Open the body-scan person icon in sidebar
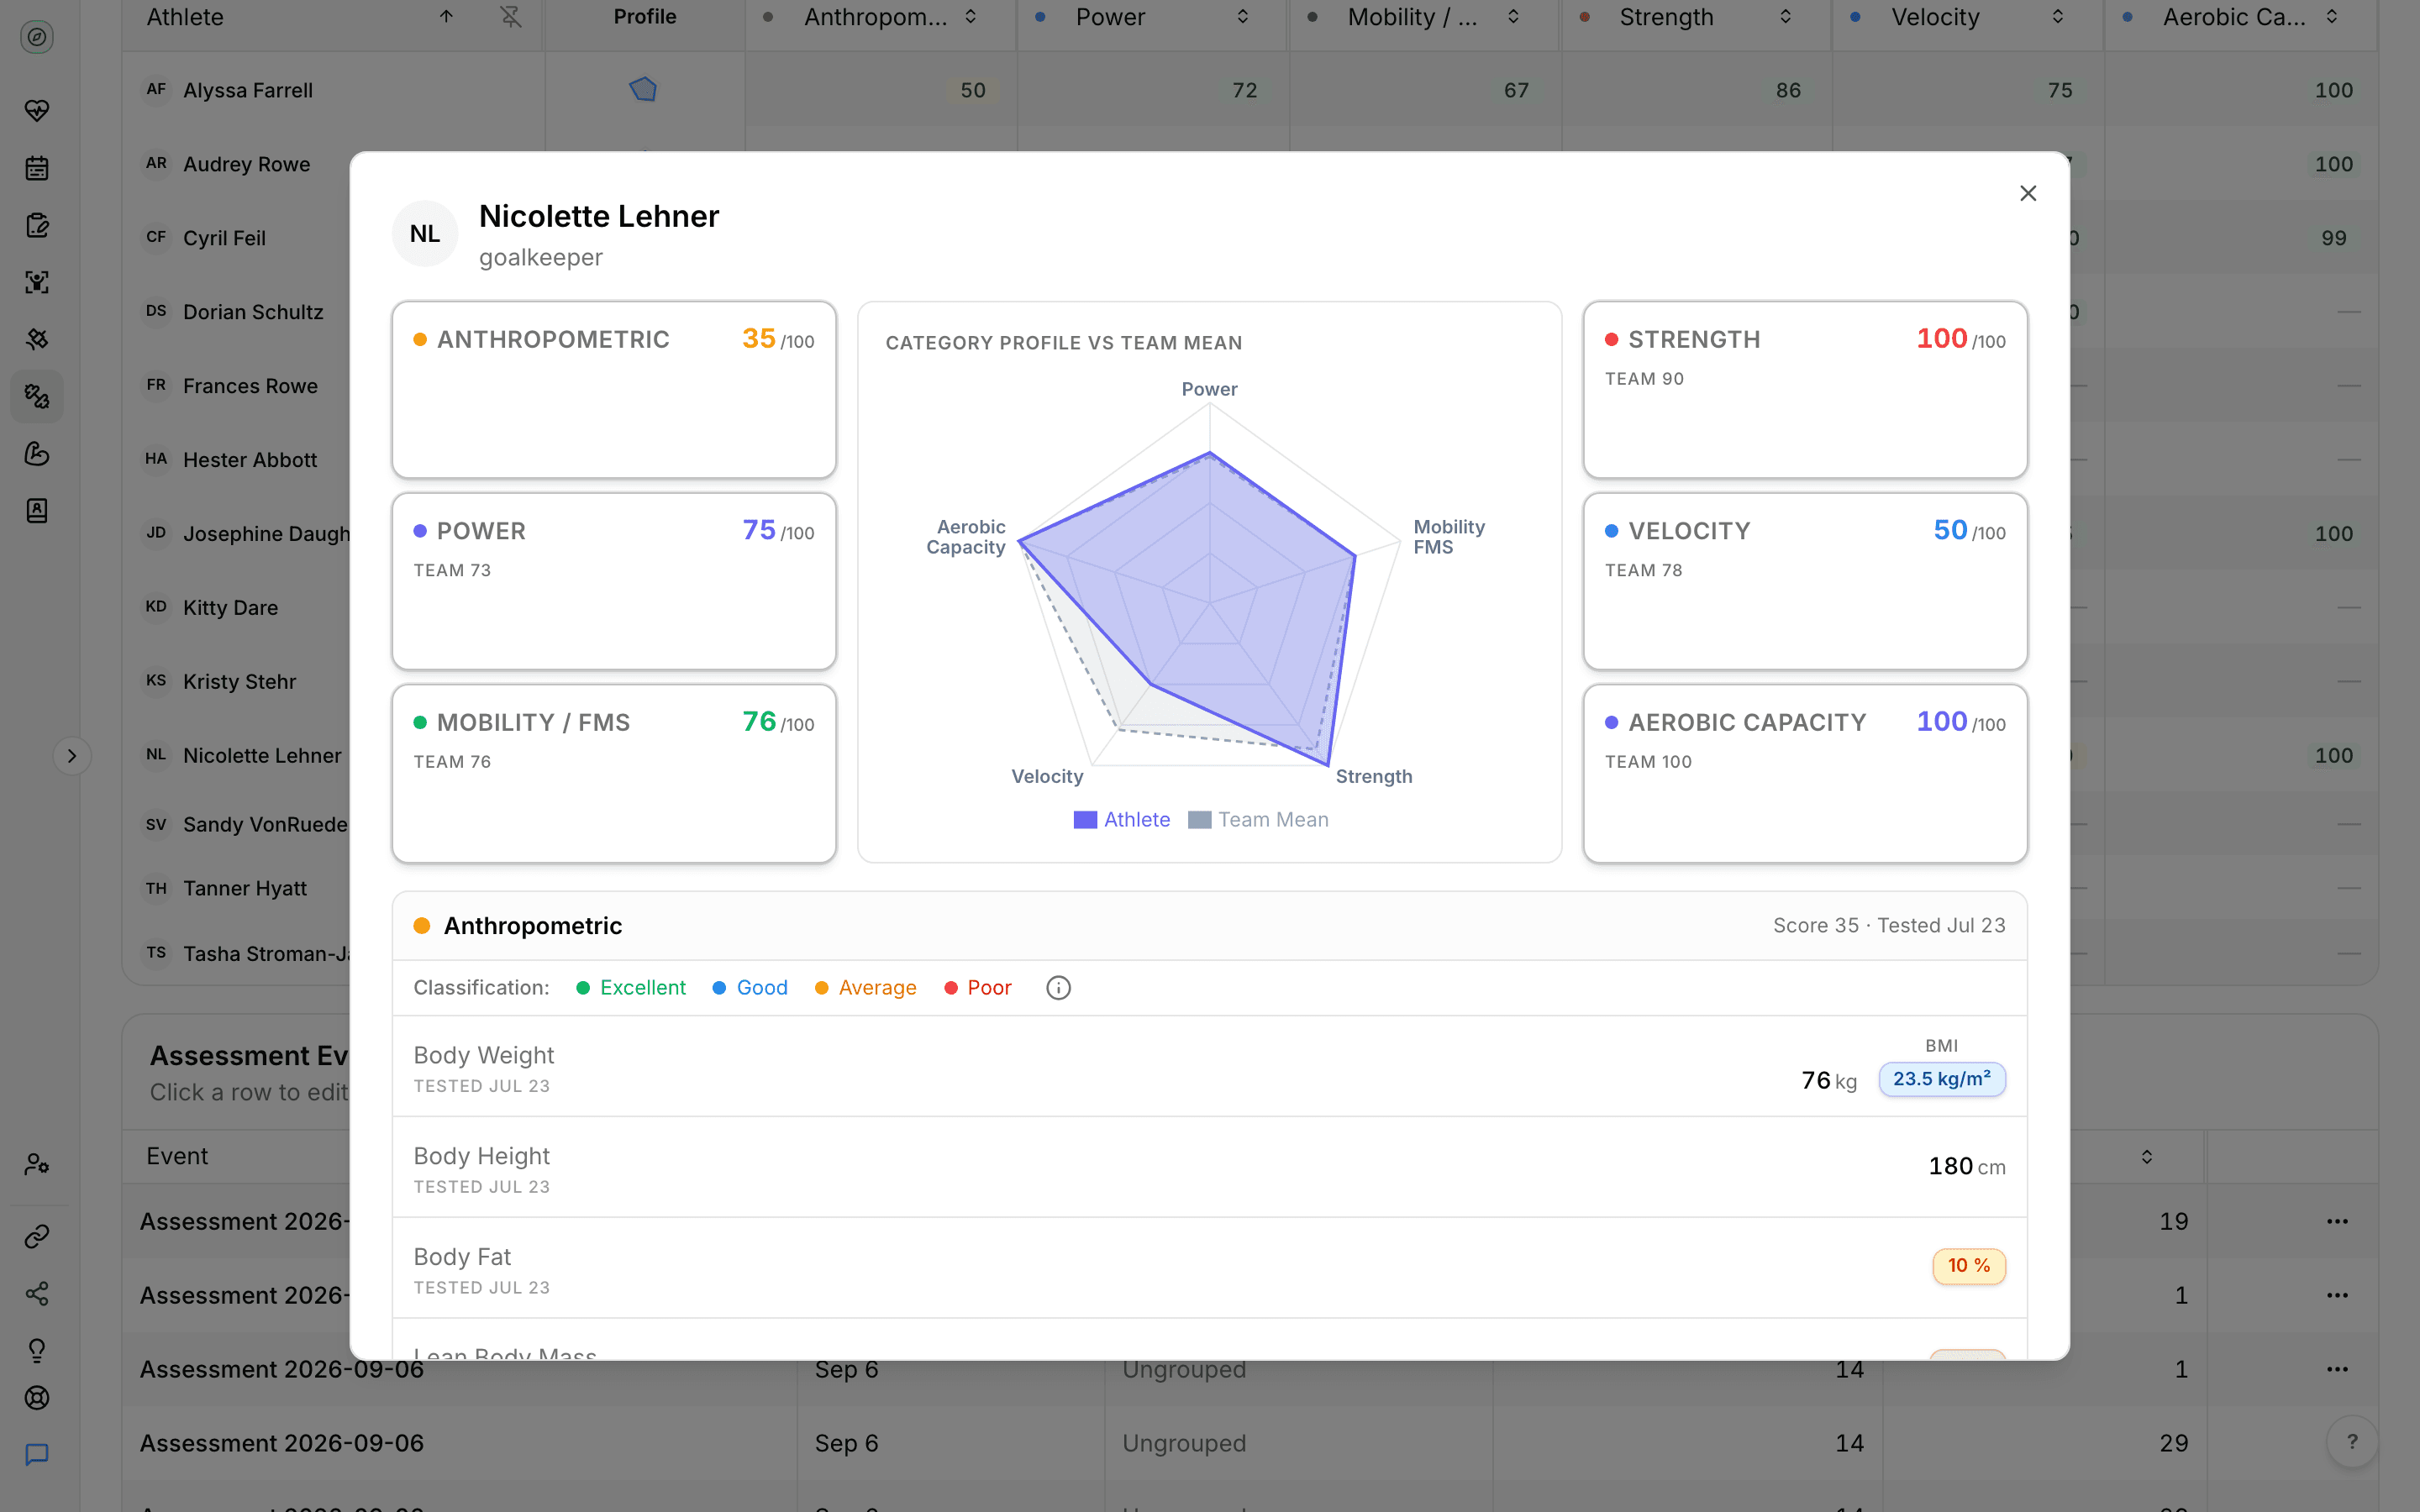2420x1512 pixels. [x=37, y=282]
